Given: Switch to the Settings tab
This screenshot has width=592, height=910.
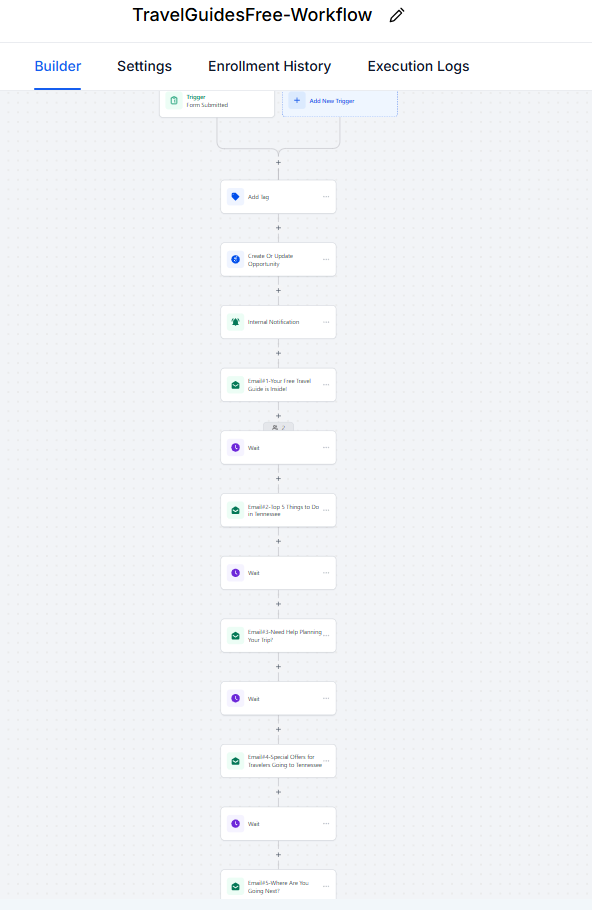Looking at the screenshot, I should pyautogui.click(x=145, y=66).
